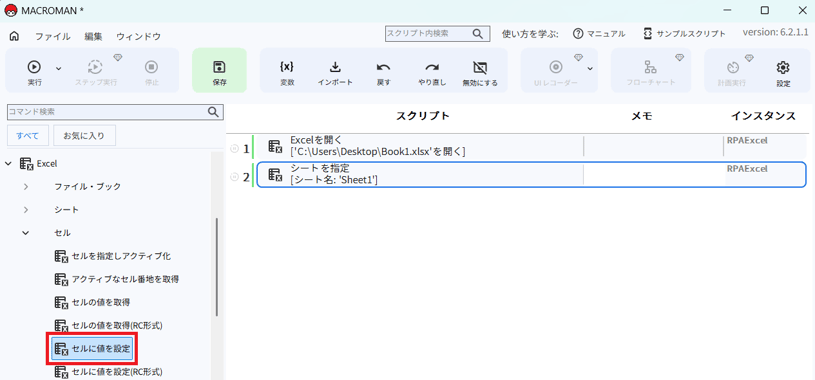The height and width of the screenshot is (380, 815).
Task: Click RPAExcel instance on row 1
Action: (747, 140)
